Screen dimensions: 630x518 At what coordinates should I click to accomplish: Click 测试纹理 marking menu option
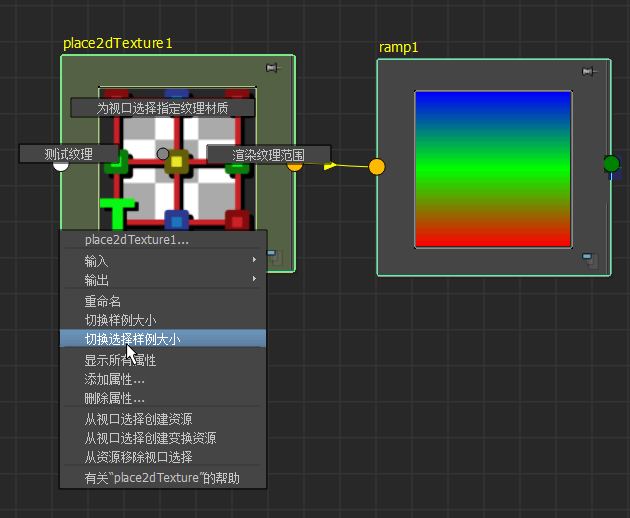pos(69,154)
